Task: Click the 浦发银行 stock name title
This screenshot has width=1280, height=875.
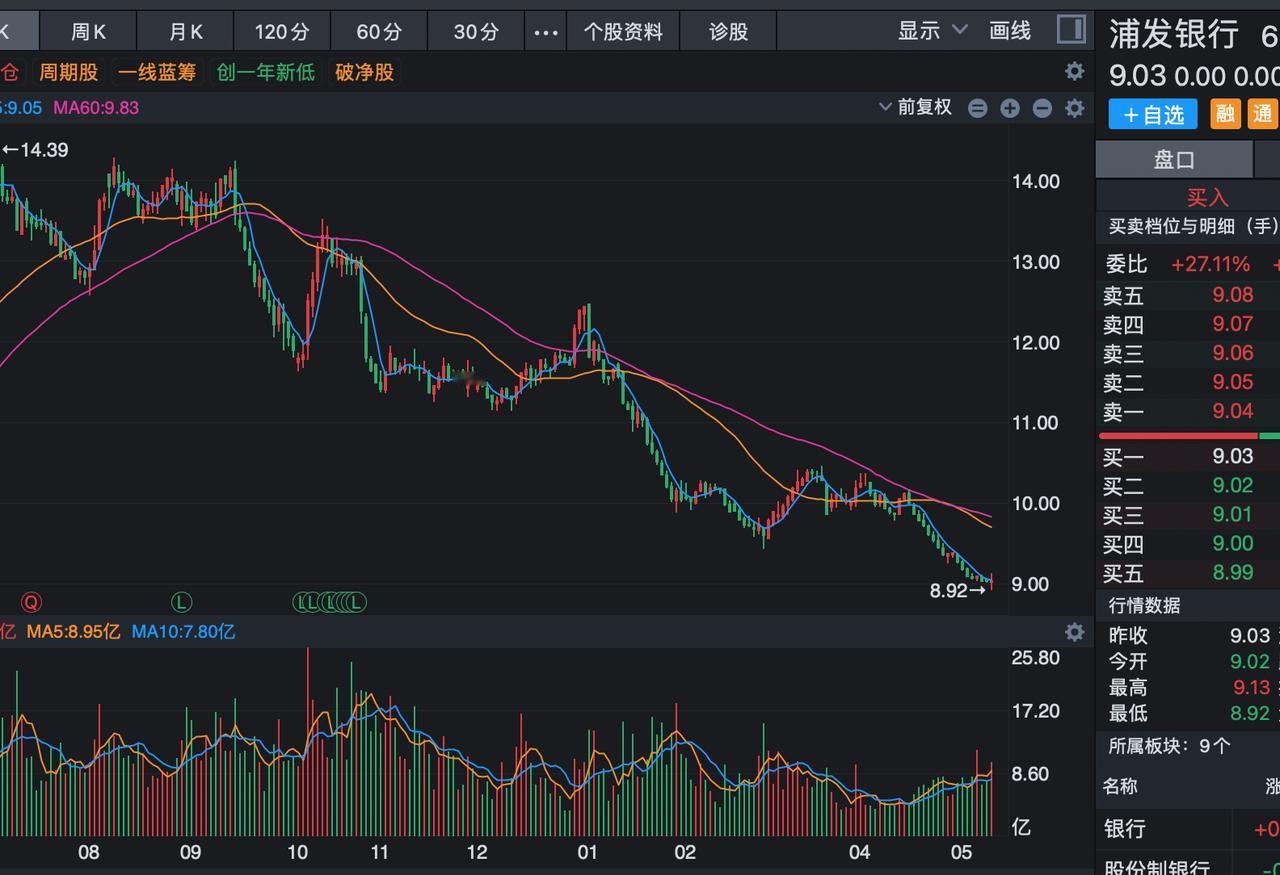Action: [1174, 34]
